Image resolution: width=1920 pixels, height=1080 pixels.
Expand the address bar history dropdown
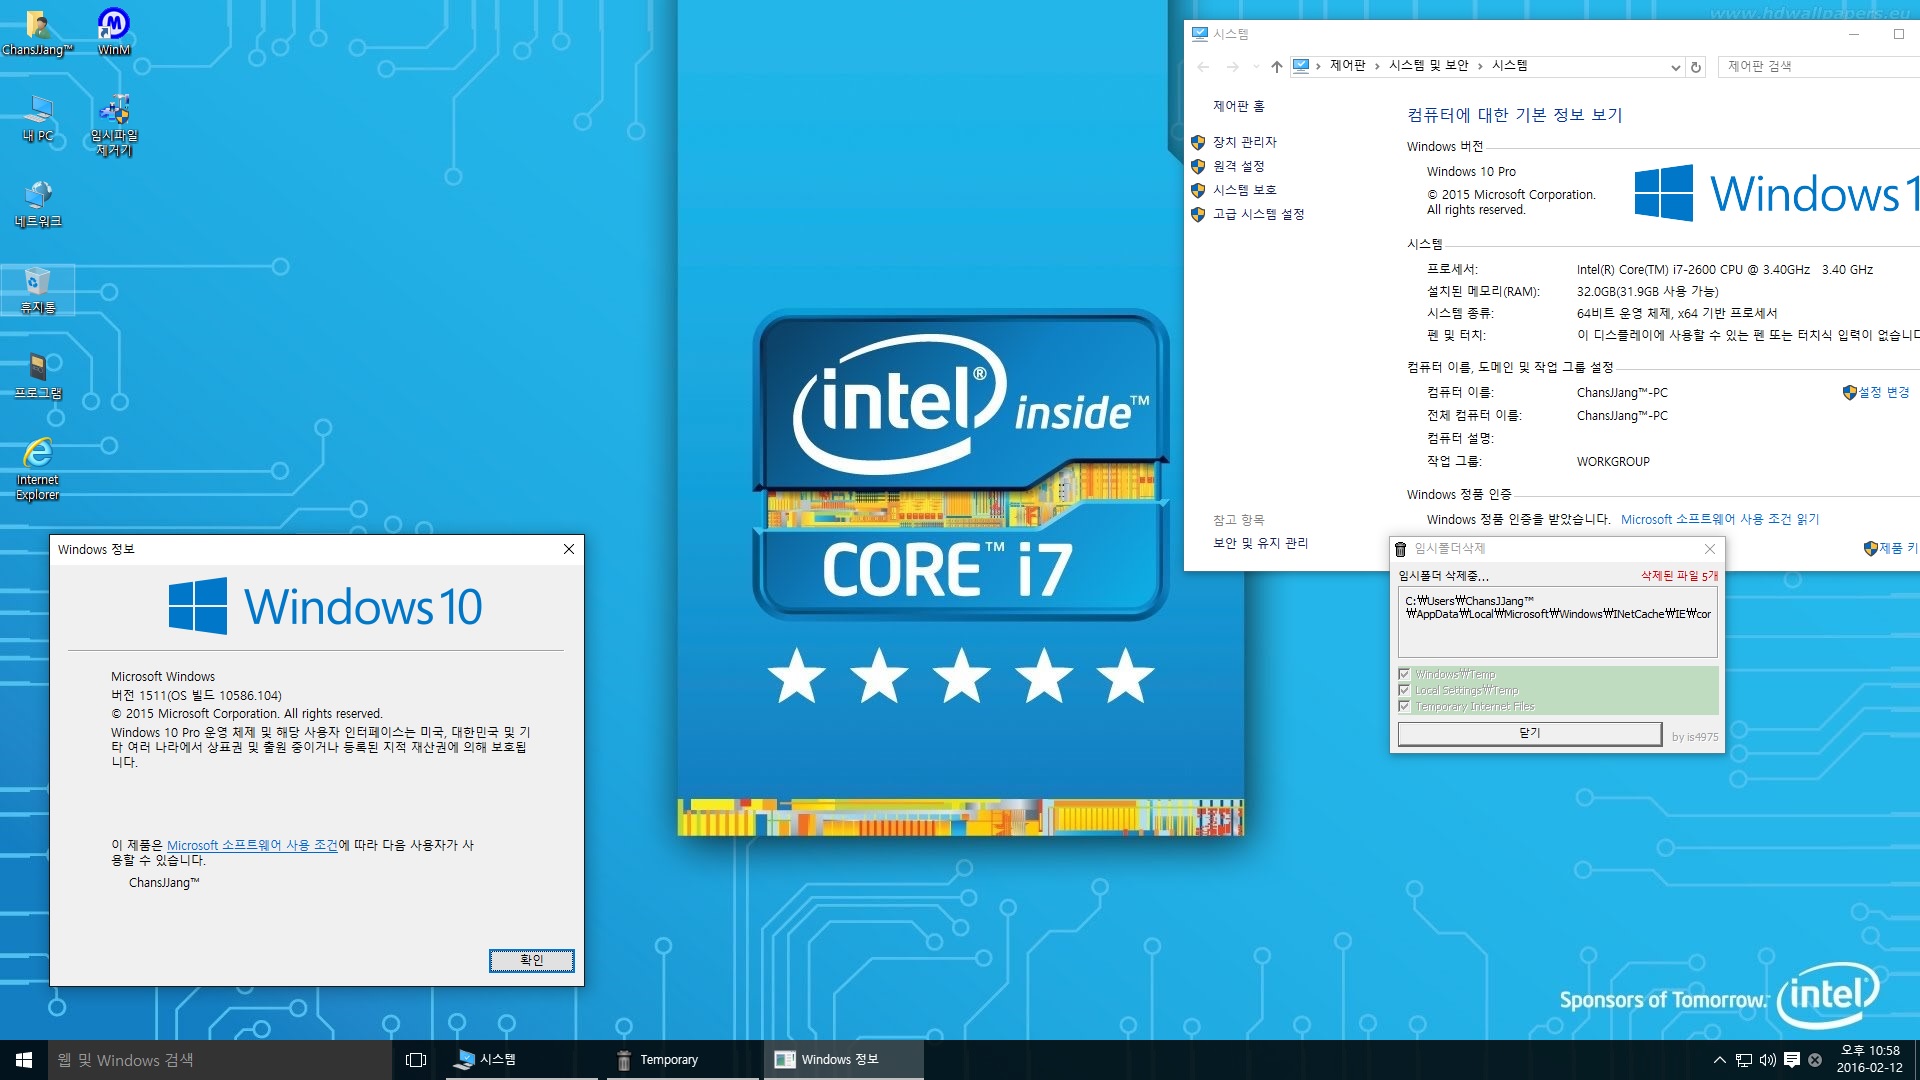tap(1676, 67)
